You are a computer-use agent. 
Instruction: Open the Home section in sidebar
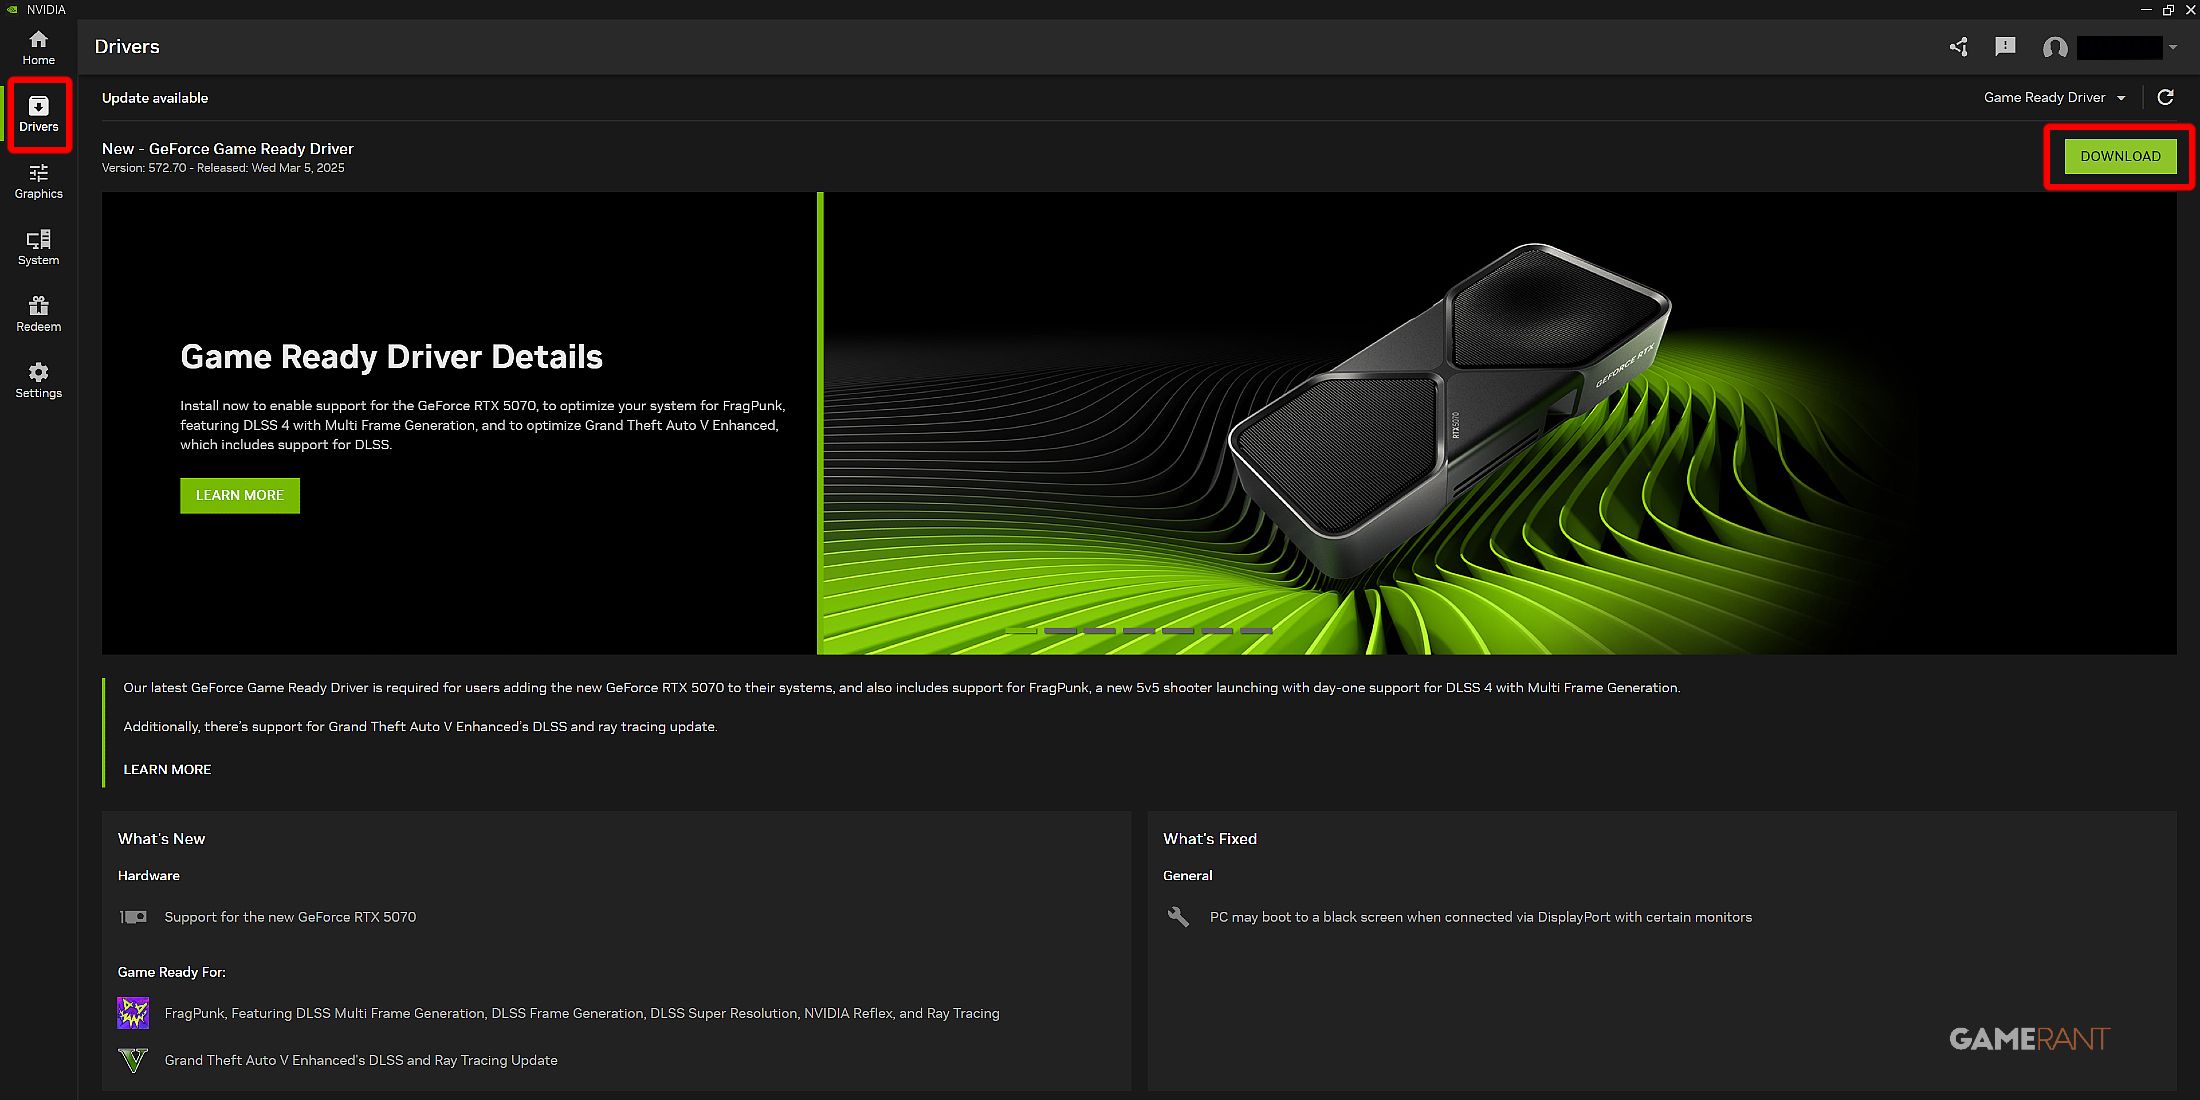coord(38,47)
